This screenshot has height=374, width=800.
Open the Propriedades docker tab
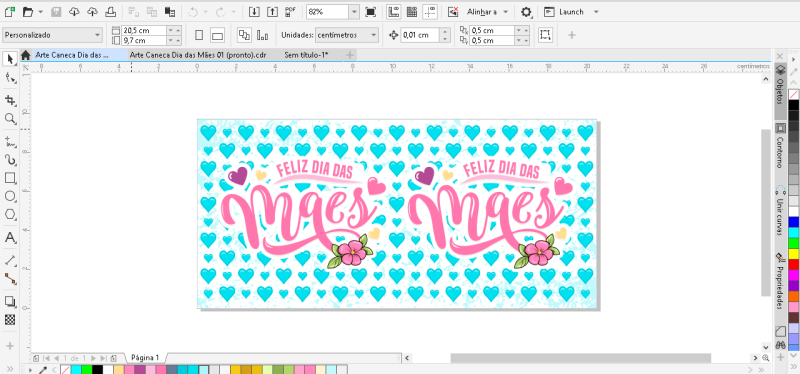coord(780,282)
